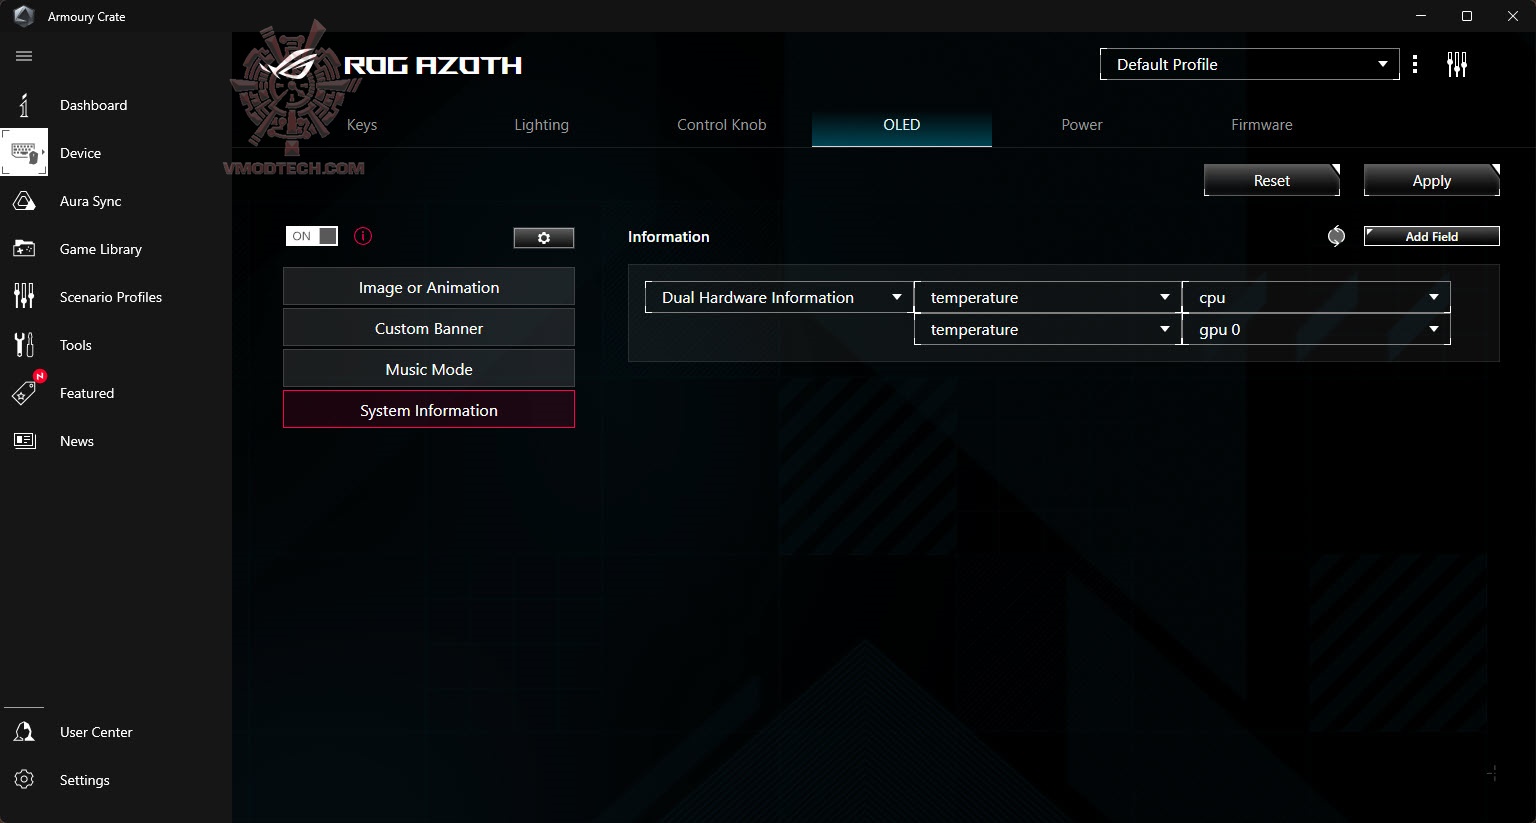Open the Dashboard icon in sidebar
Screen dimensions: 1536x823
point(24,105)
